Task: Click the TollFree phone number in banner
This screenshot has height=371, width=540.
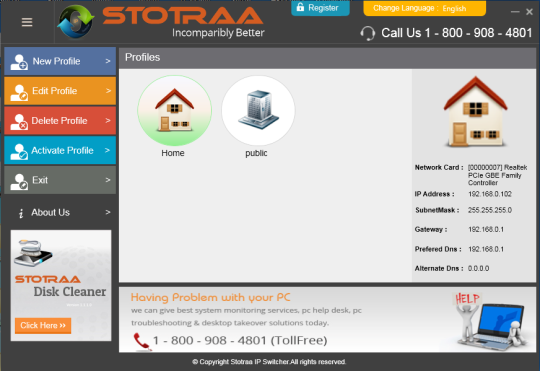Action: pyautogui.click(x=240, y=341)
